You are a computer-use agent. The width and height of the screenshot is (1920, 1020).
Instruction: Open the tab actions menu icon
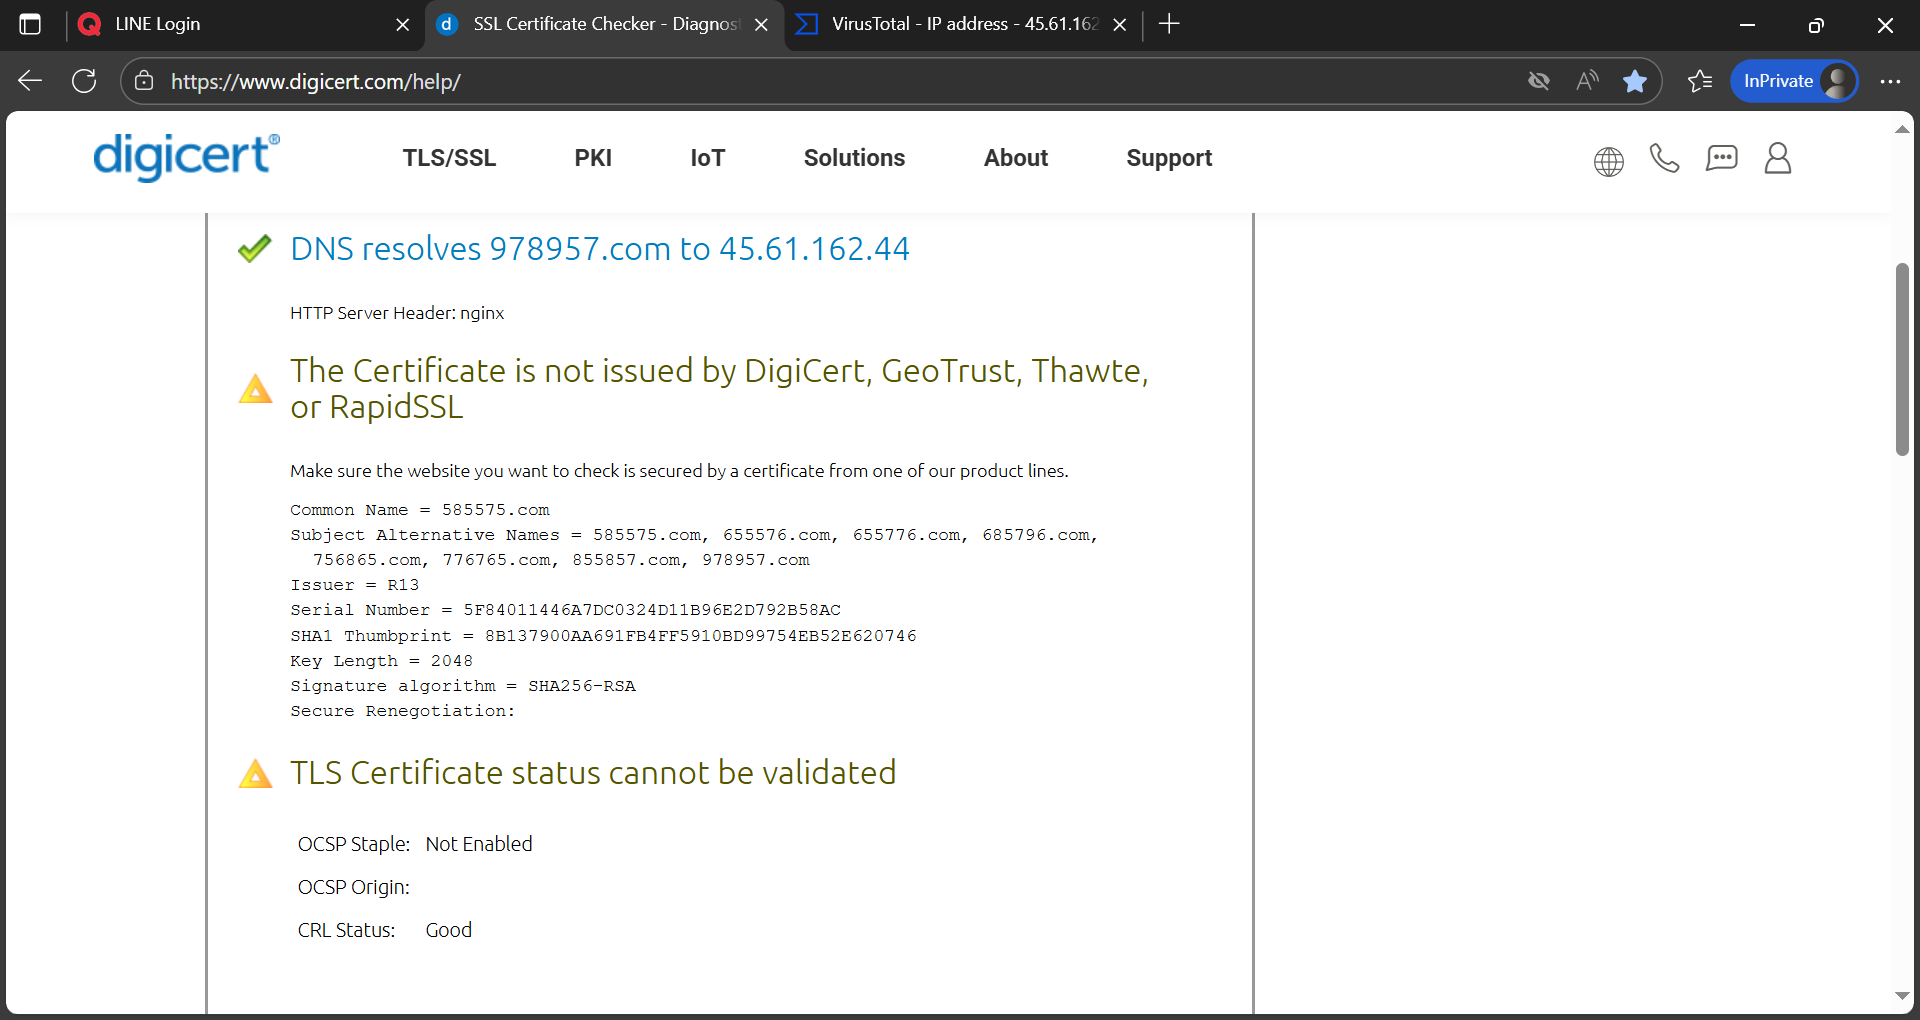30,24
